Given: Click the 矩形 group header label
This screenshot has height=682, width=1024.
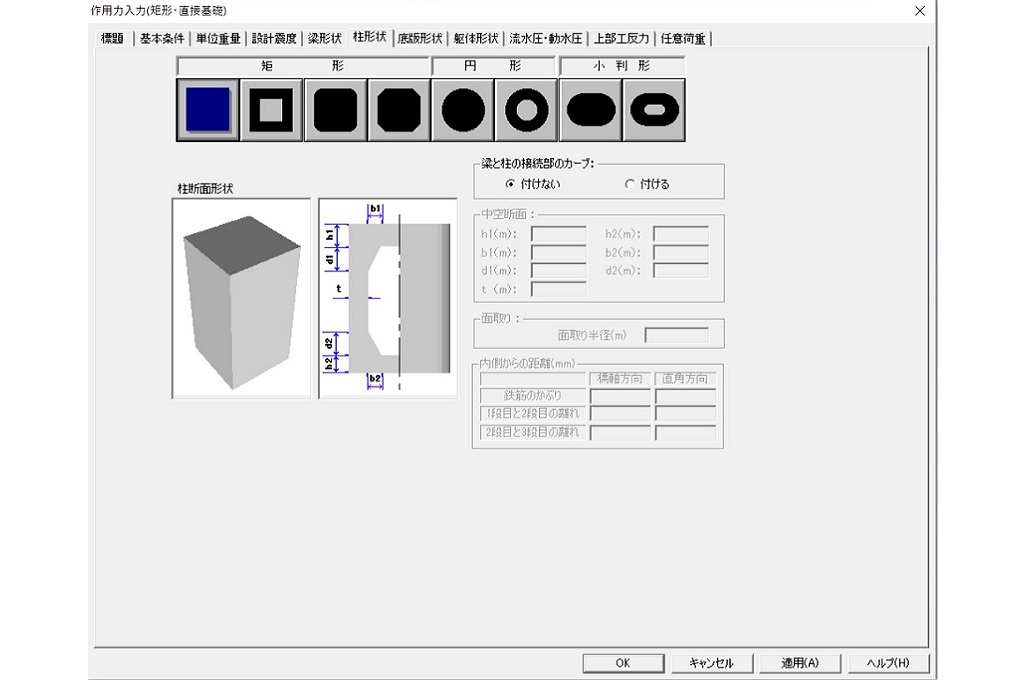Looking at the screenshot, I should coord(303,66).
